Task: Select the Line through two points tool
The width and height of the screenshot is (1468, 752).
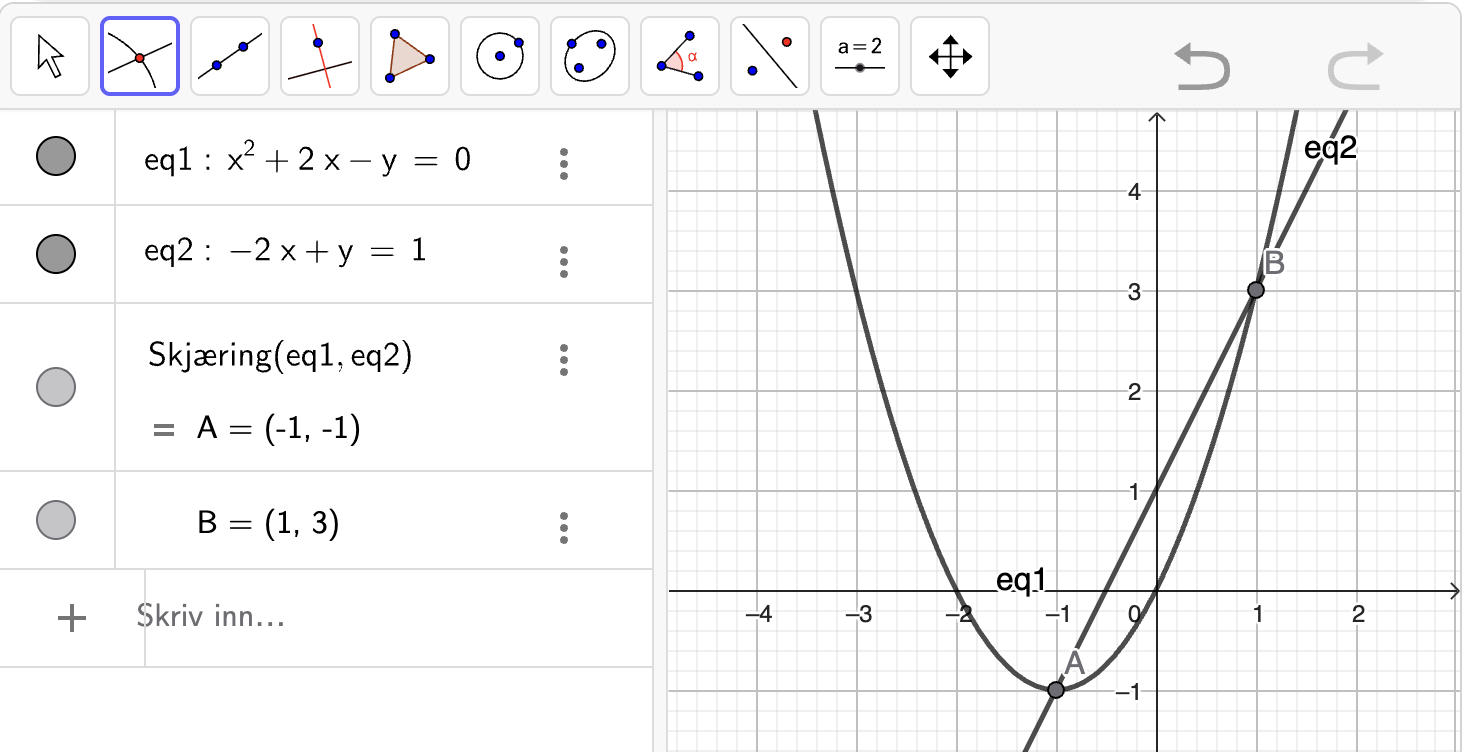Action: coord(230,56)
